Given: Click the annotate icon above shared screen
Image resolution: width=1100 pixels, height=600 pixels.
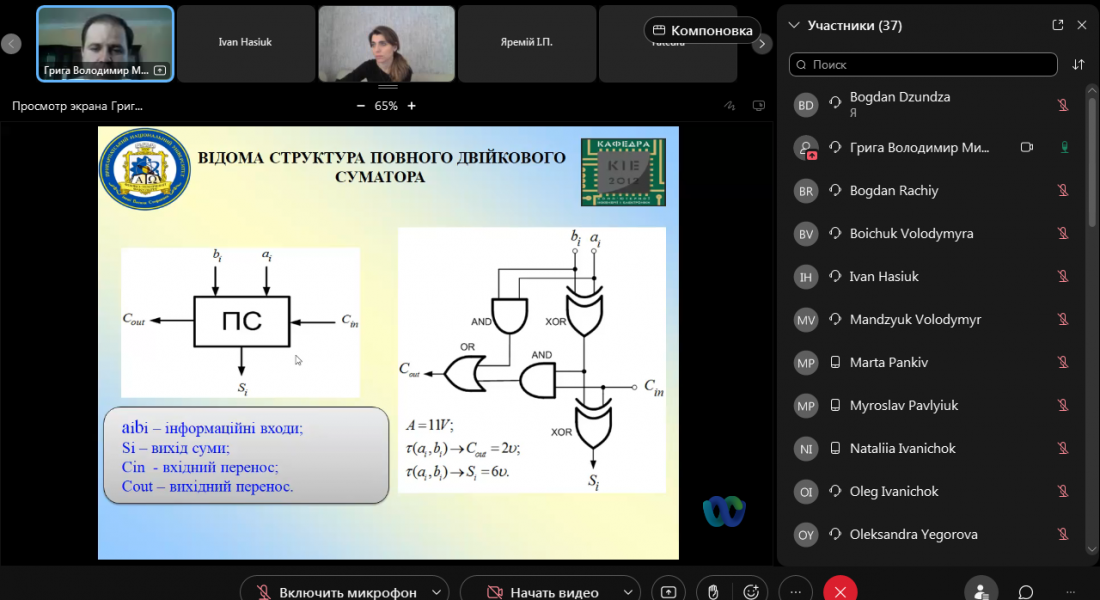Looking at the screenshot, I should pos(730,106).
